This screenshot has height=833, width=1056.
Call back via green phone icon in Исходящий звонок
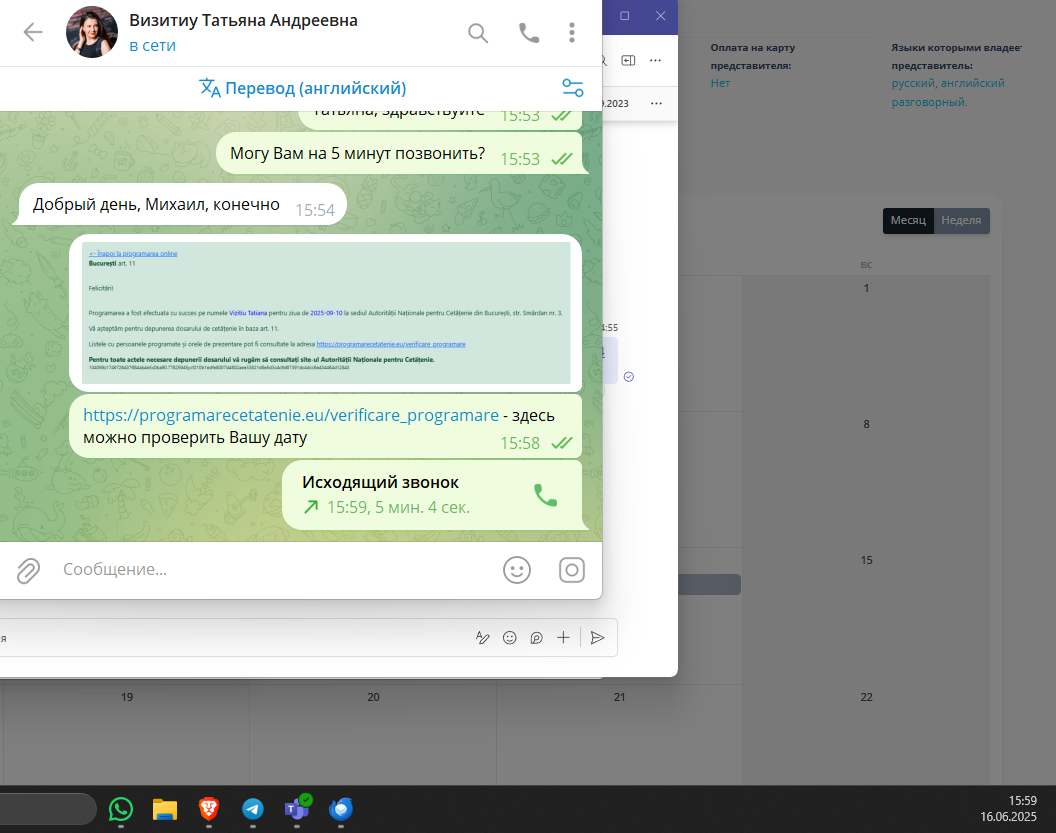pyautogui.click(x=545, y=495)
